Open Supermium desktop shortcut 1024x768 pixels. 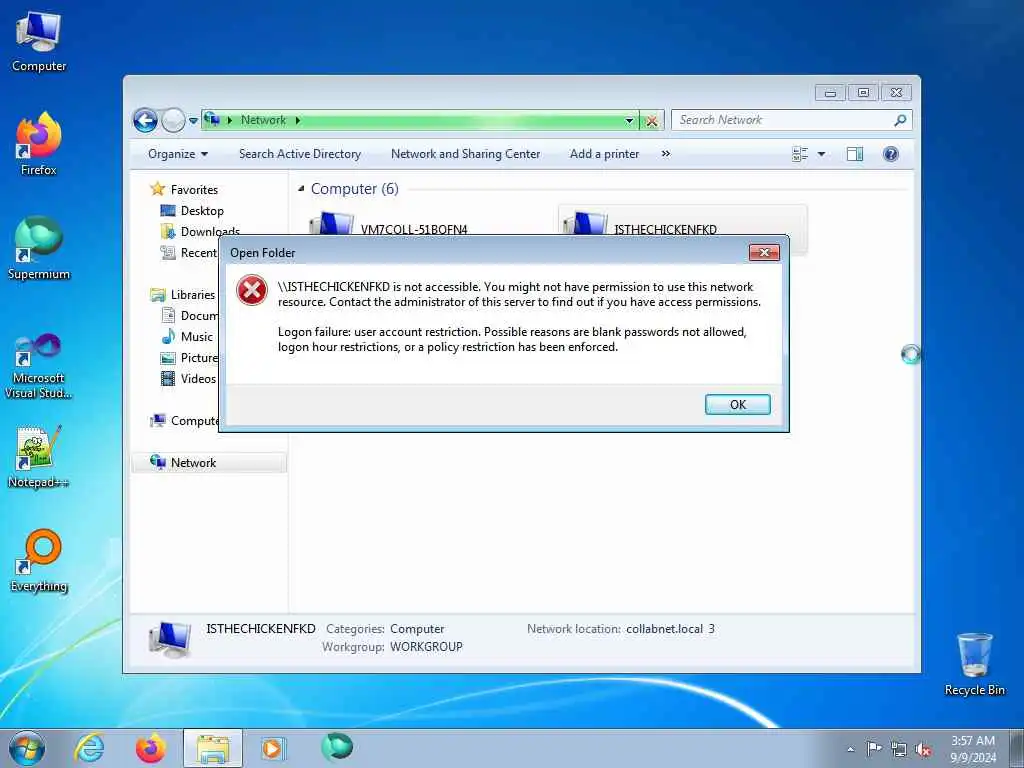[39, 249]
